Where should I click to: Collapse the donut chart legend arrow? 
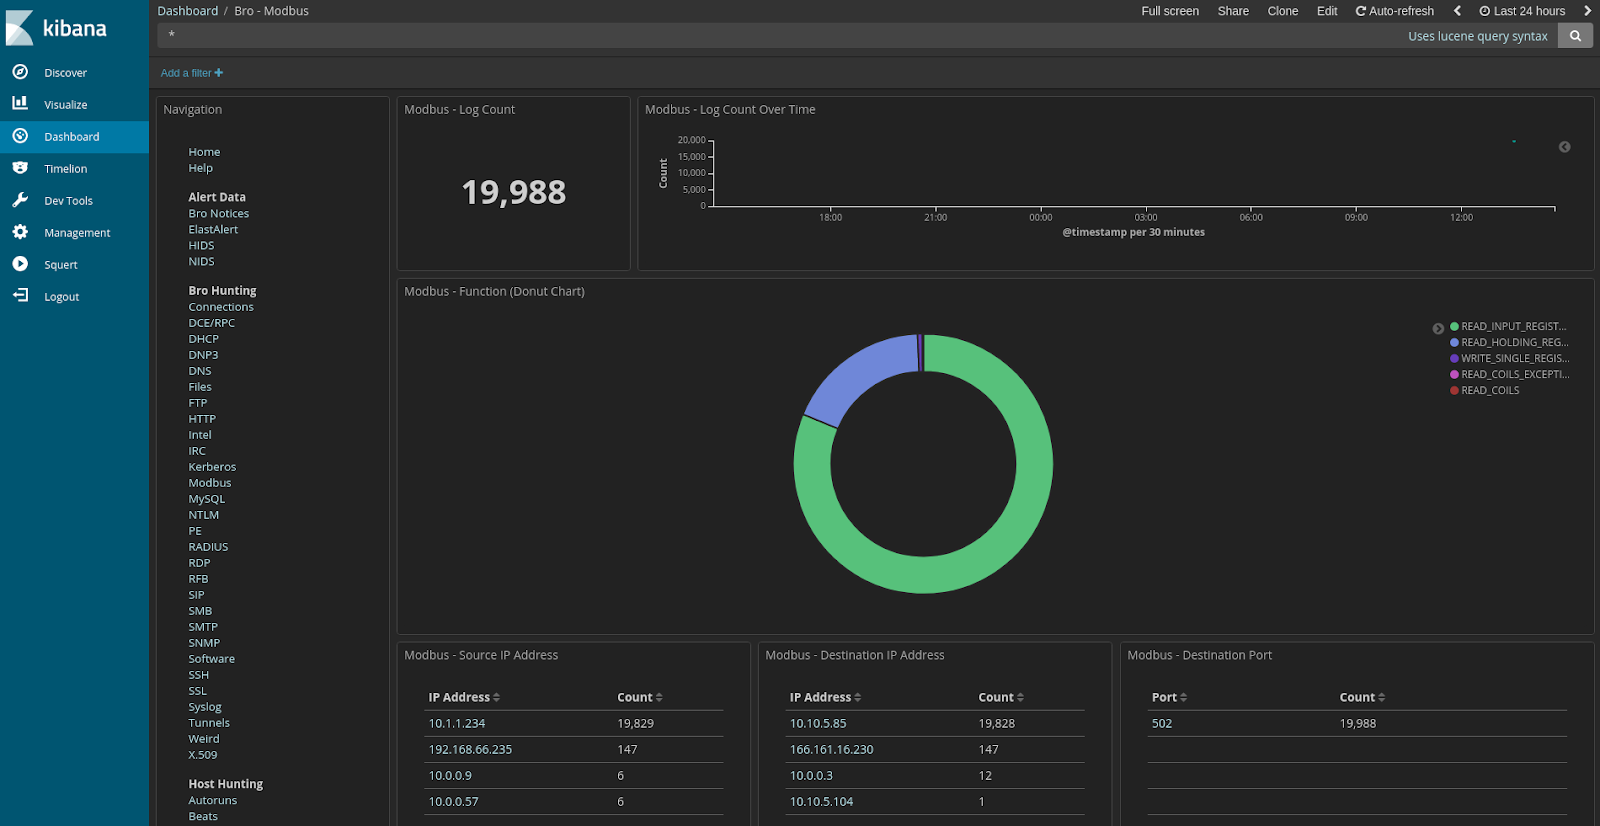click(1438, 328)
